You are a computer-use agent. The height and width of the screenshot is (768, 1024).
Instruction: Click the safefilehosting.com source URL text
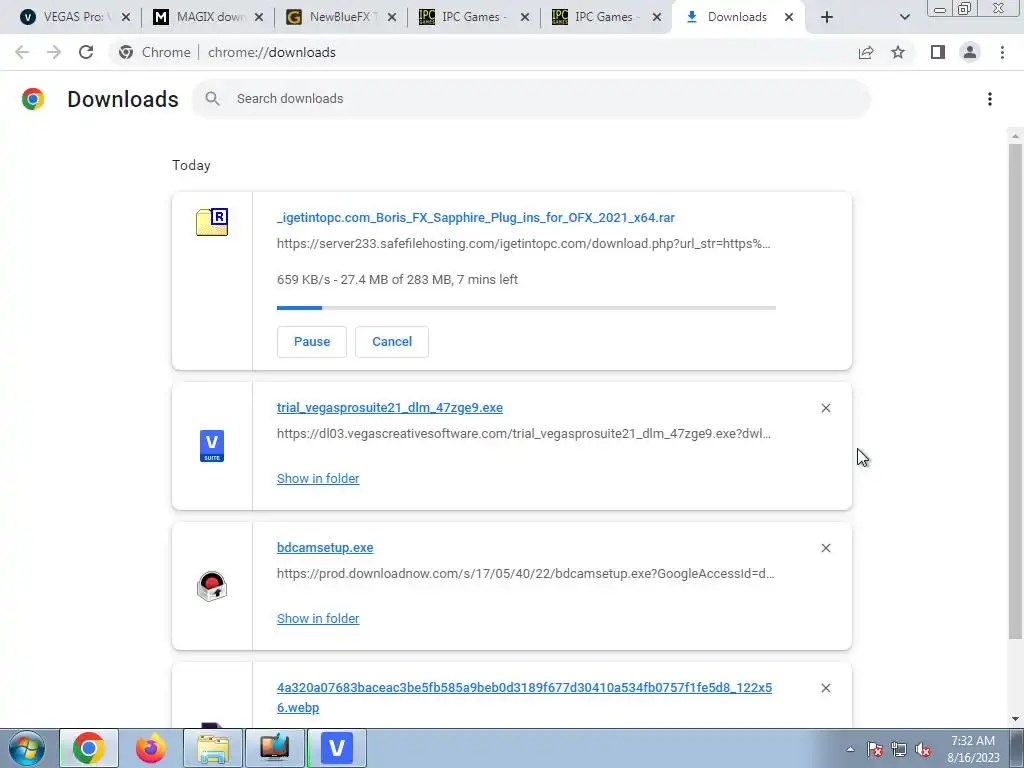[524, 244]
